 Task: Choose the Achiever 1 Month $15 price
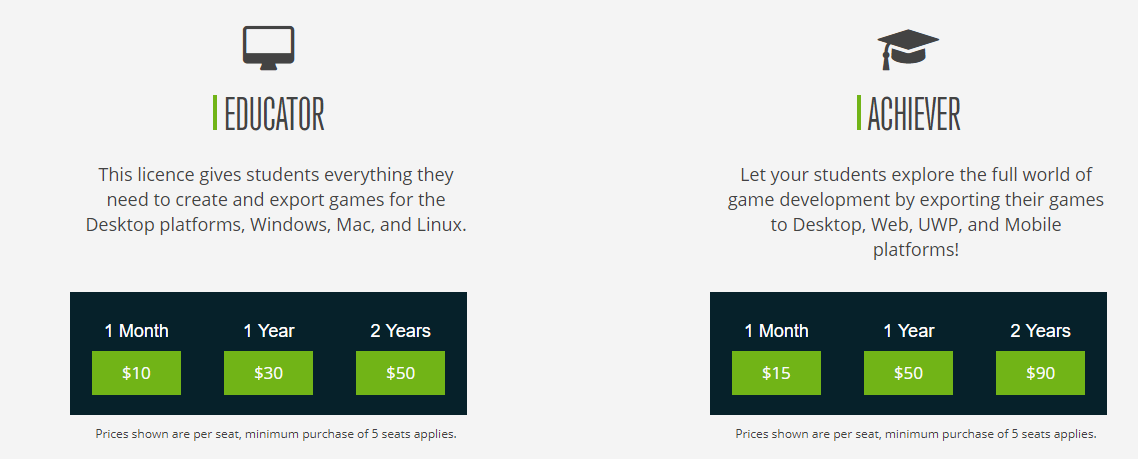pos(776,373)
